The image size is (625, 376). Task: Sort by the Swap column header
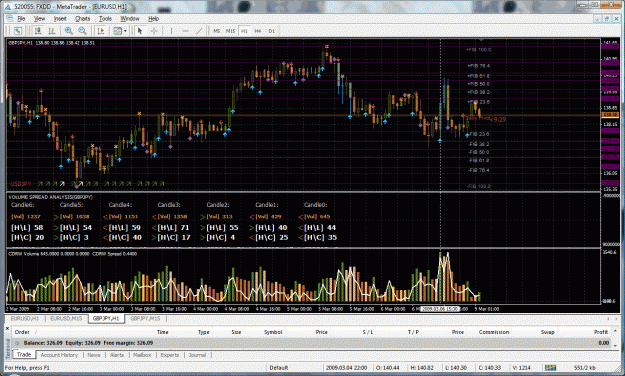point(548,332)
